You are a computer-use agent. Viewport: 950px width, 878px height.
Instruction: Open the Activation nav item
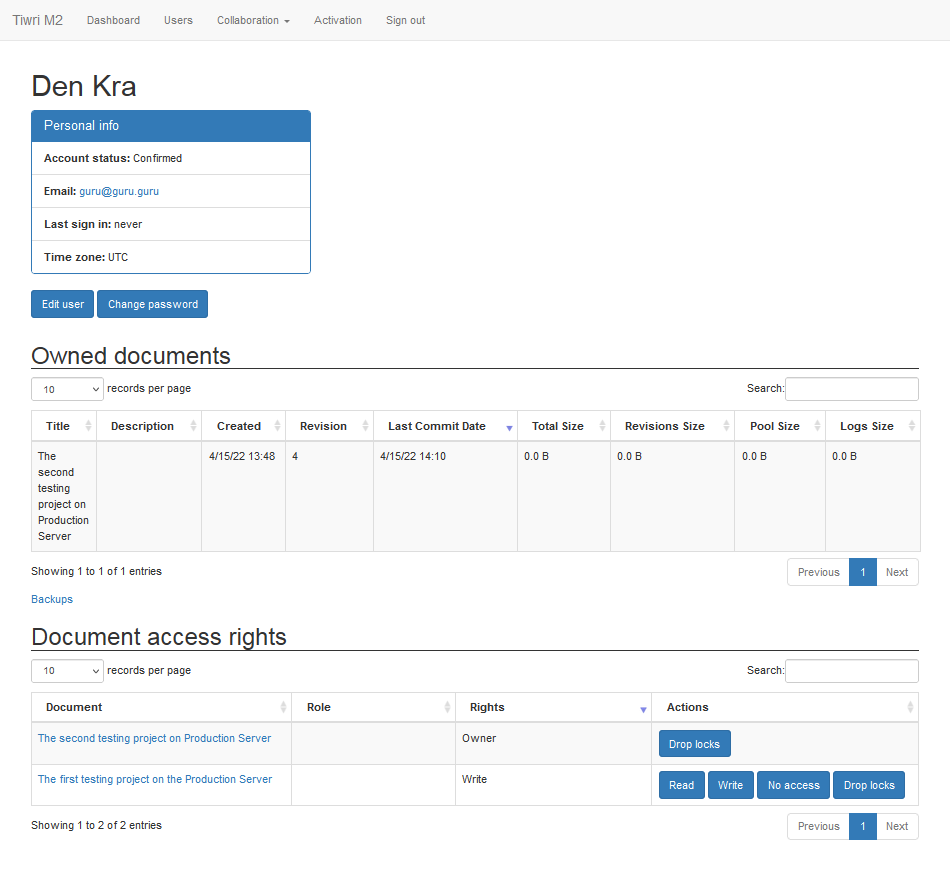tap(337, 20)
